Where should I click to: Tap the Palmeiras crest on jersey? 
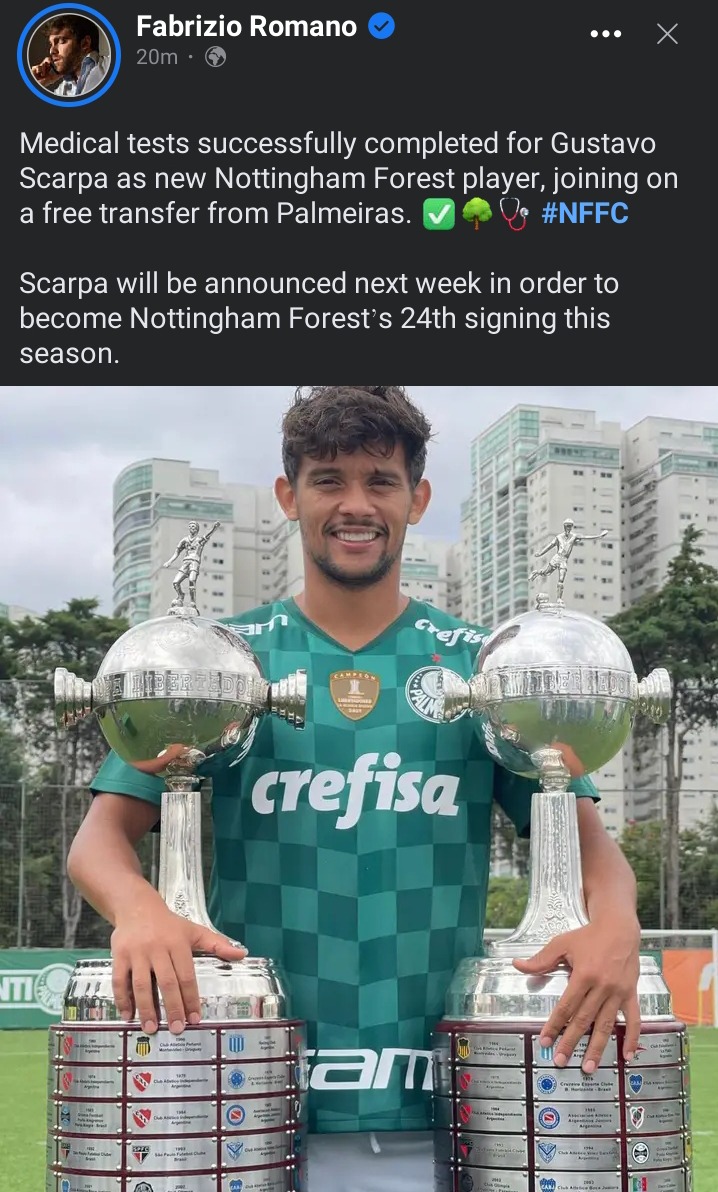426,693
